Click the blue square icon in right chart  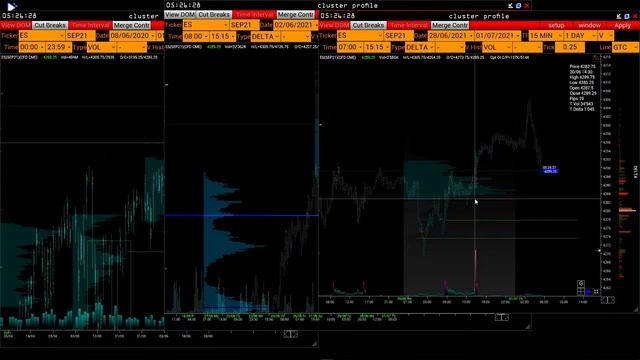point(588,291)
